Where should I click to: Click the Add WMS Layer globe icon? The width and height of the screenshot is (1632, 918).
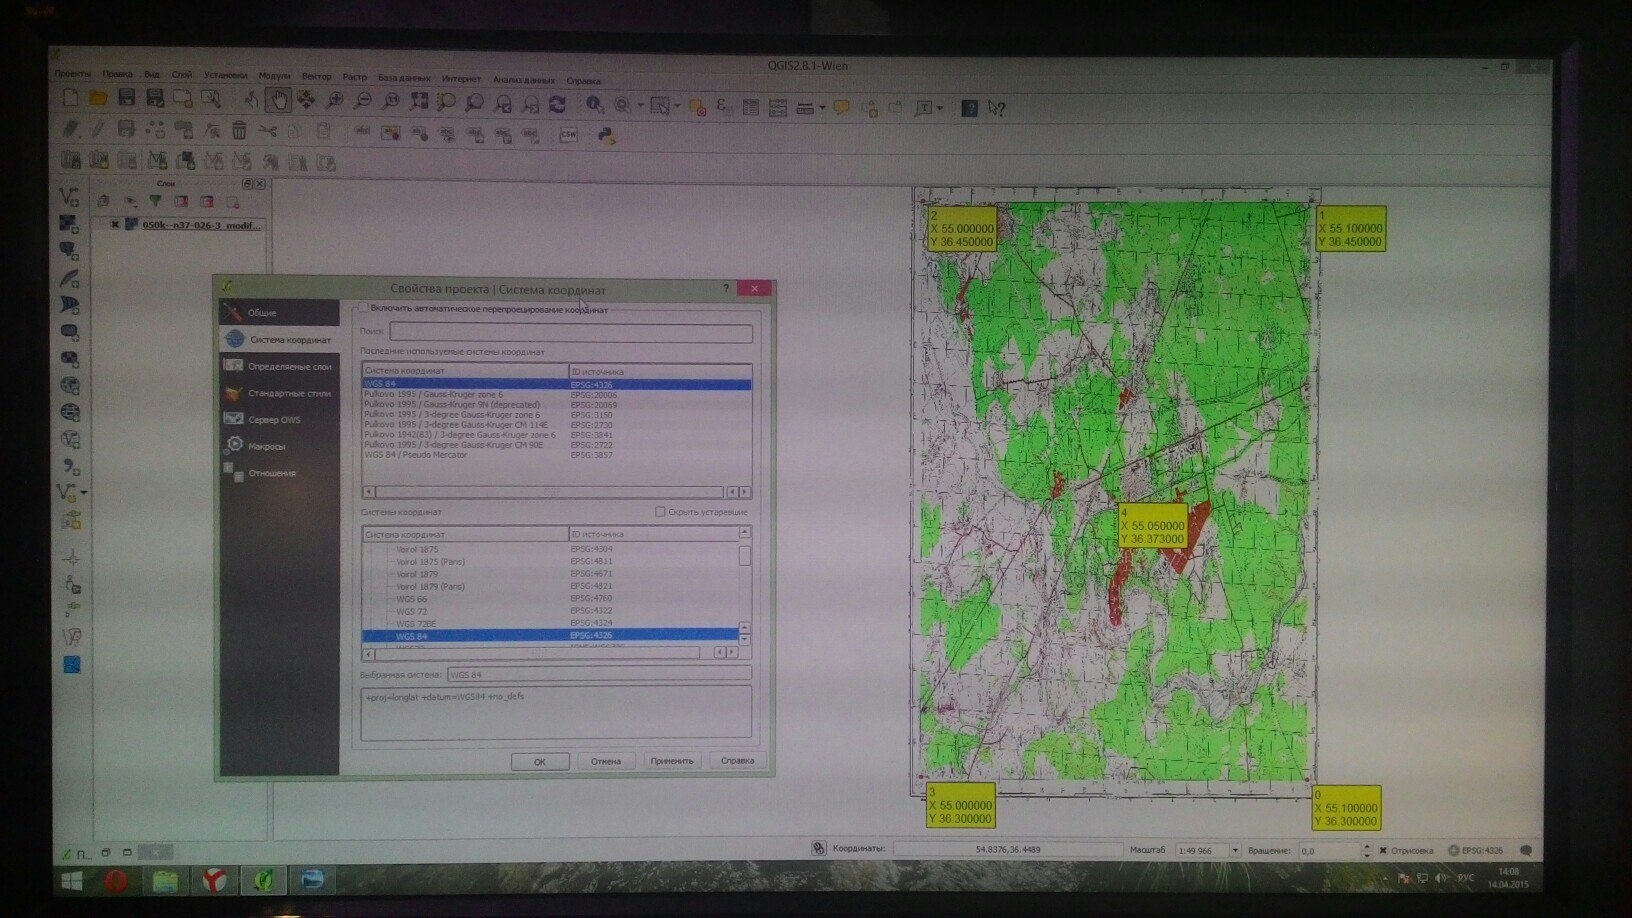coord(70,385)
